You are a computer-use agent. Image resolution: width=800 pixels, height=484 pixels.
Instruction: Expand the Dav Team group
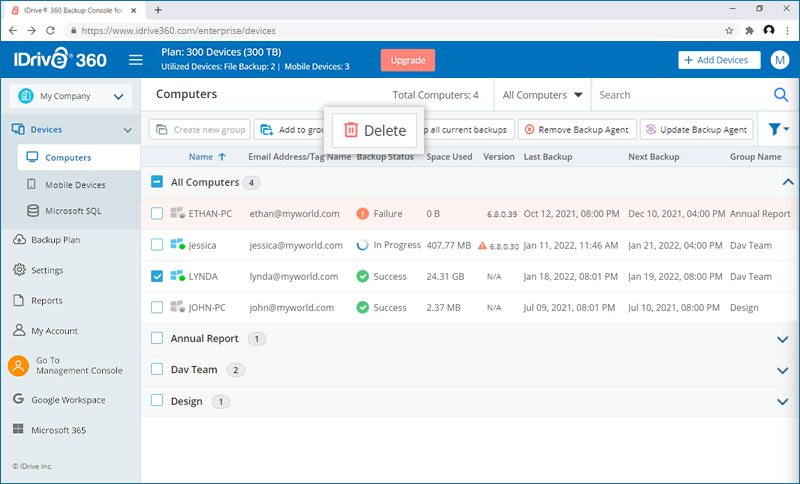[x=783, y=371]
